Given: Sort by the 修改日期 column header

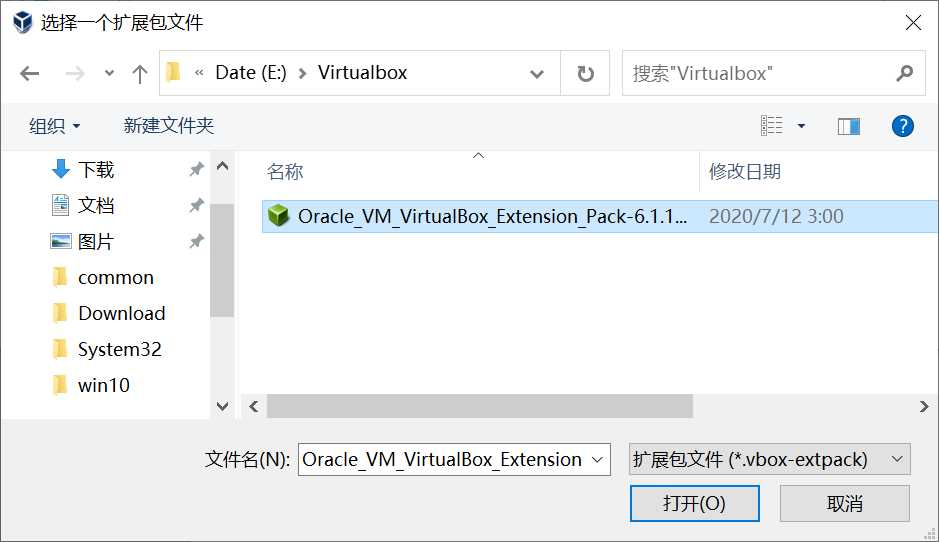Looking at the screenshot, I should [745, 172].
